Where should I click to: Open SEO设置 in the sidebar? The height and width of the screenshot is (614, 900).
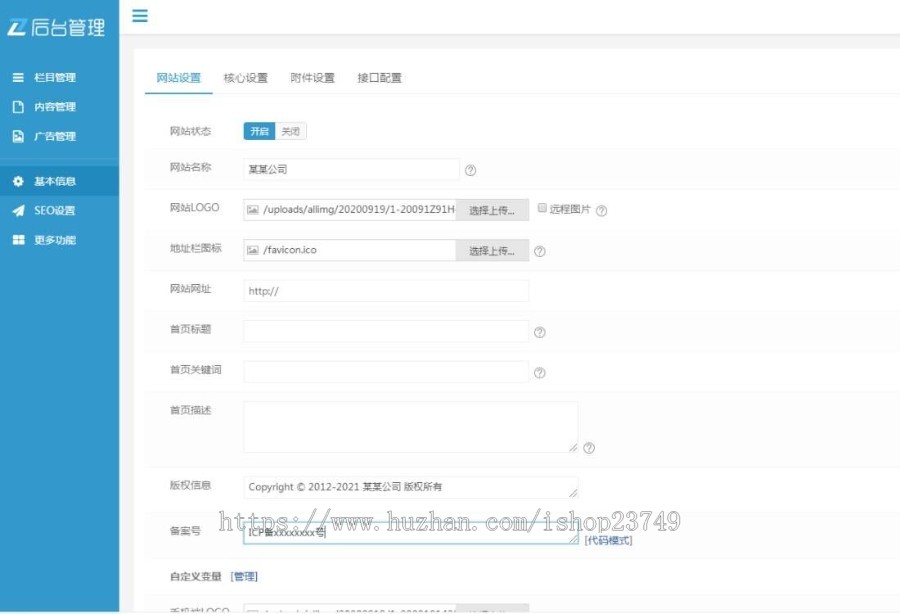point(60,211)
